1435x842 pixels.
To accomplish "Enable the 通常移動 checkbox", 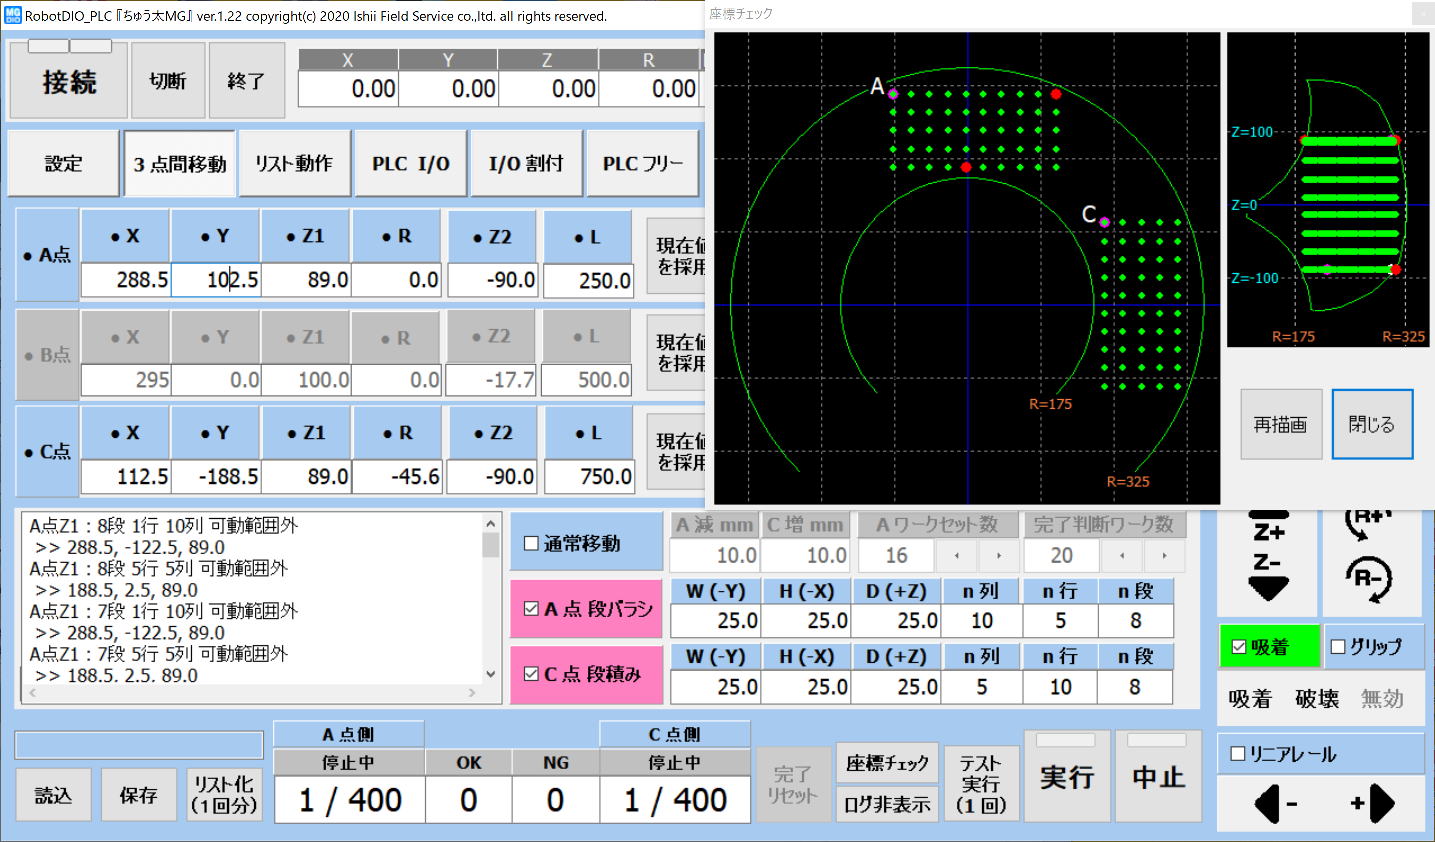I will coord(532,544).
